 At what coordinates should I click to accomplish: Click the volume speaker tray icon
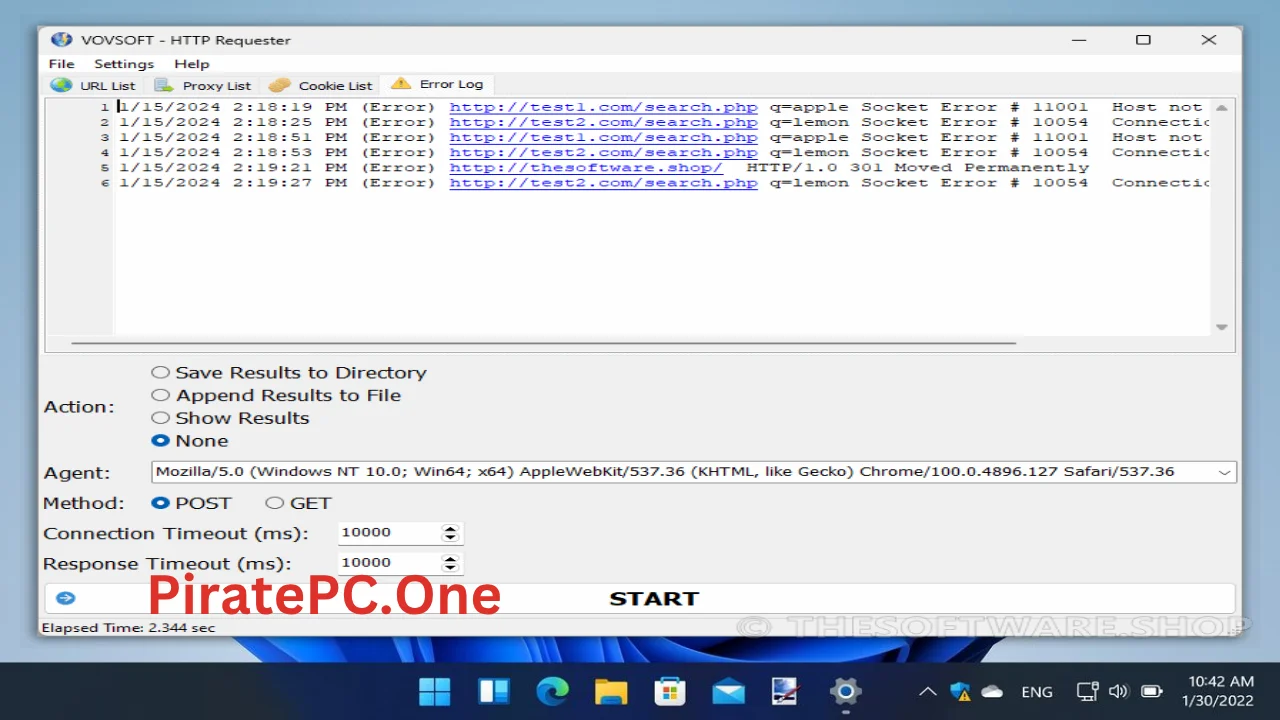(1119, 691)
